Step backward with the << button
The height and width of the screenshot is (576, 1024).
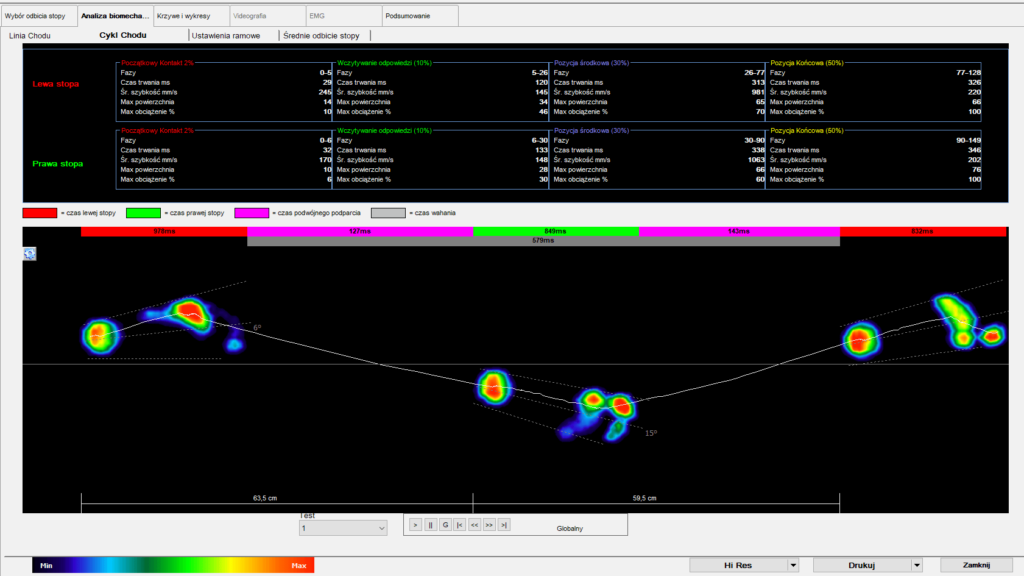475,524
